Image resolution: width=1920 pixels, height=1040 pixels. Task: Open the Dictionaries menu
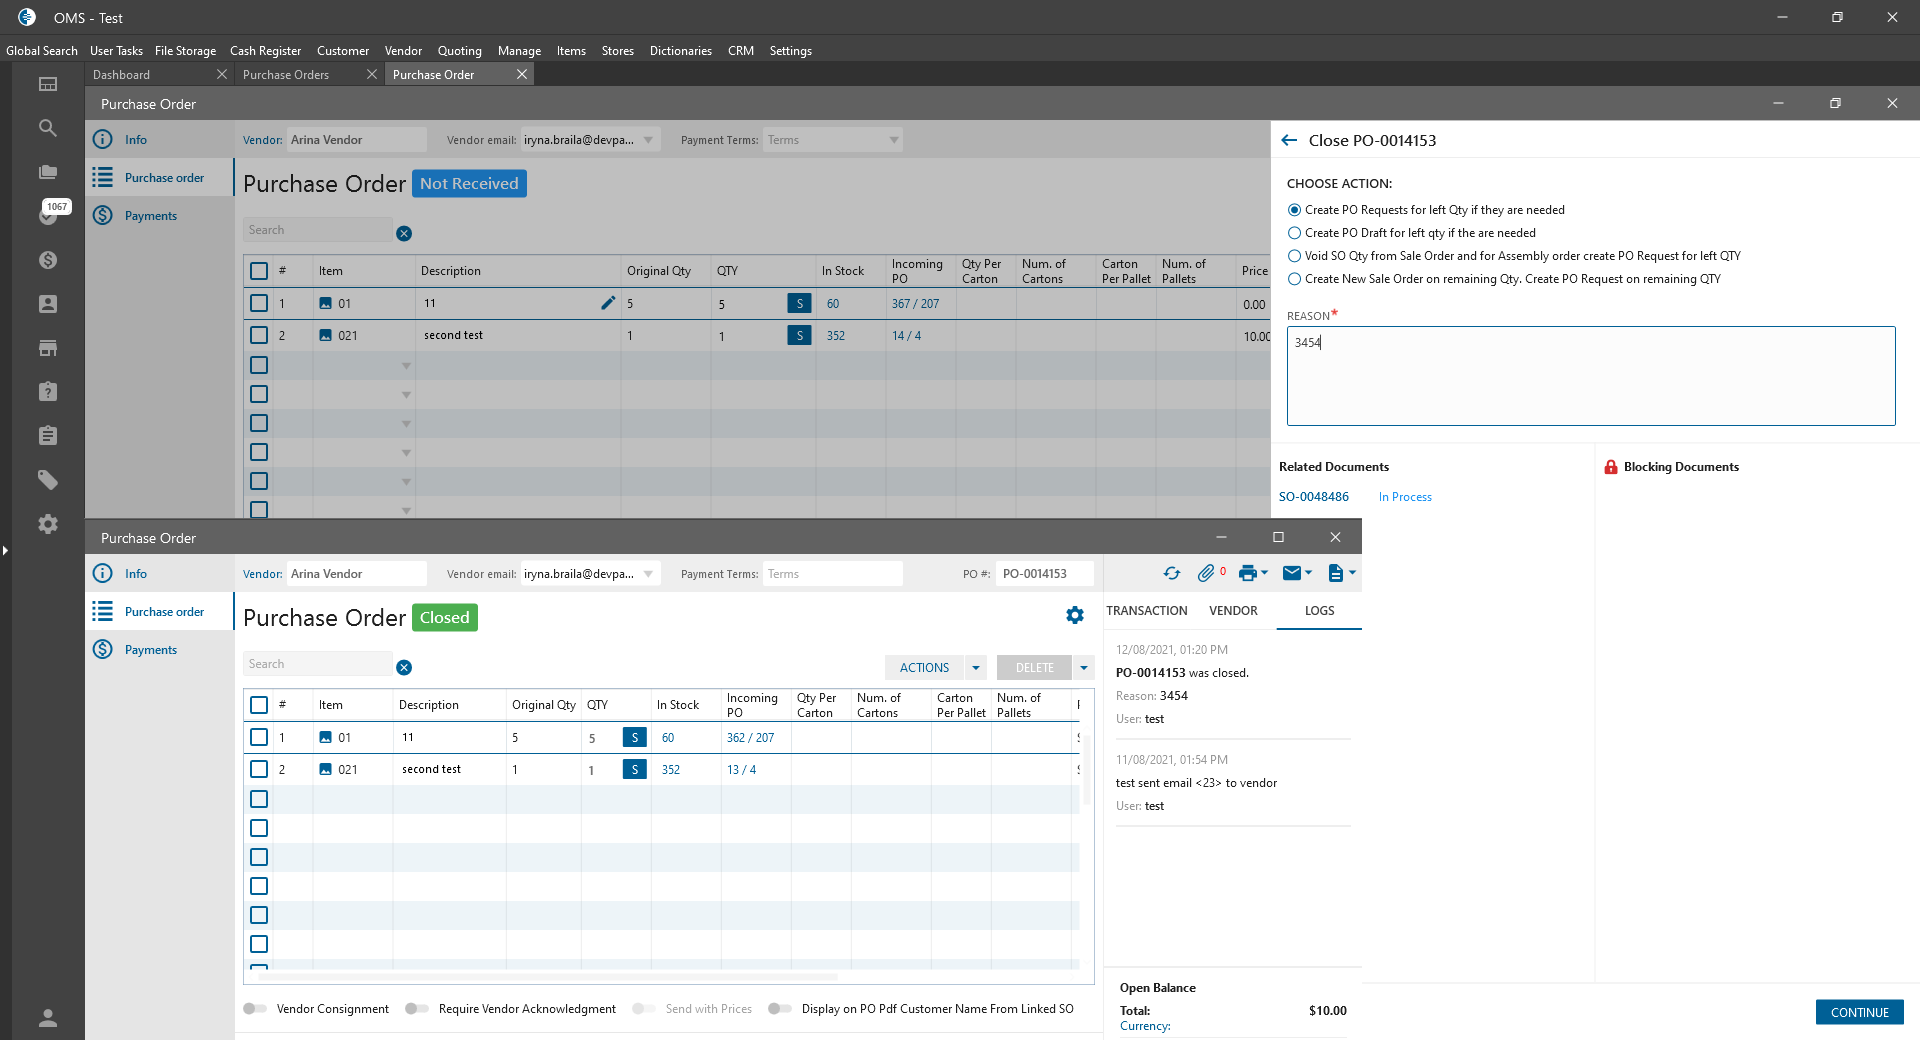tap(680, 51)
